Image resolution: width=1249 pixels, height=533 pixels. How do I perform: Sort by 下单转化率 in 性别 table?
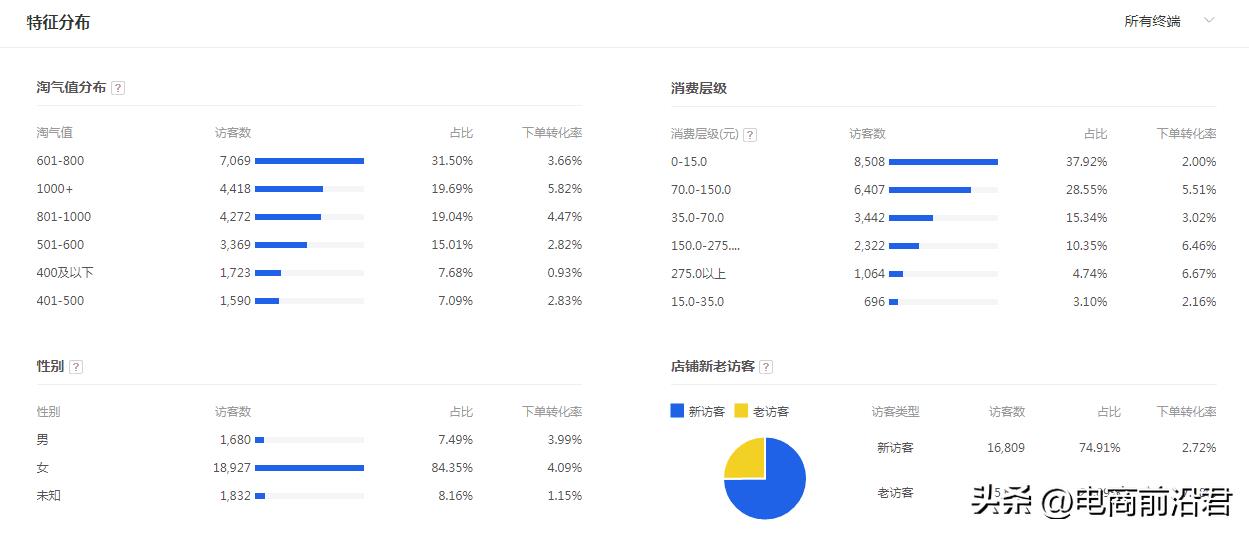[x=552, y=412]
